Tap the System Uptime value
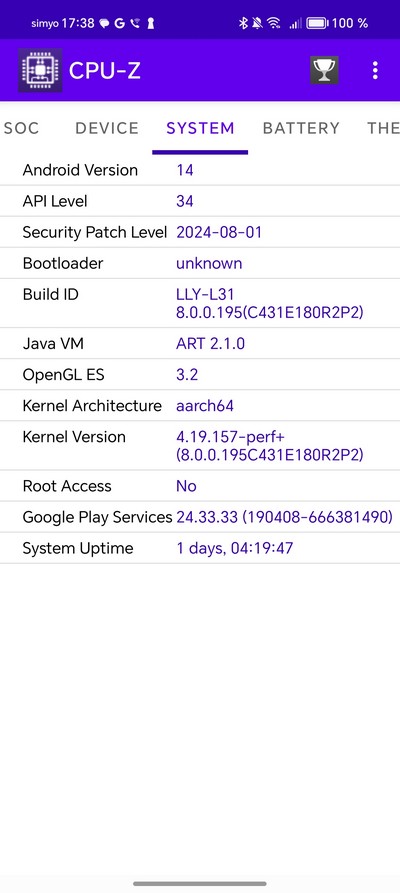 (235, 548)
